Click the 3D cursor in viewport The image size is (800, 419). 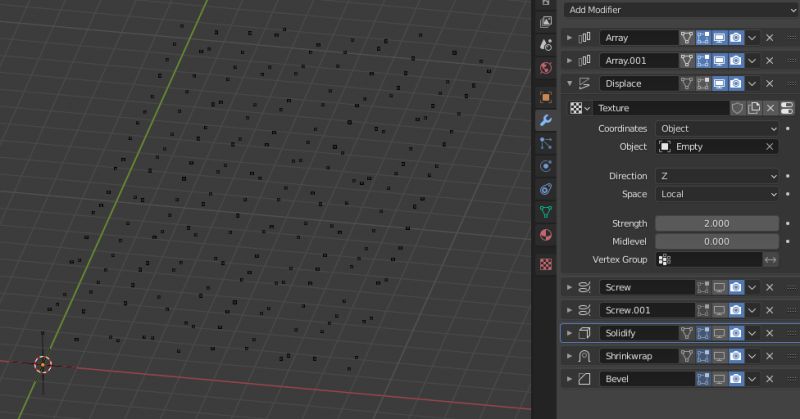click(43, 364)
